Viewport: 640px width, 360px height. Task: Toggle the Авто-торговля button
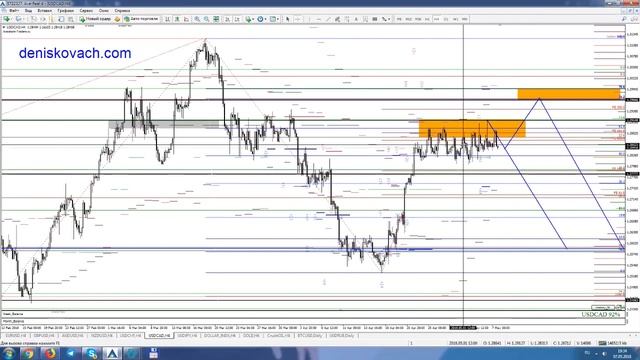141,19
